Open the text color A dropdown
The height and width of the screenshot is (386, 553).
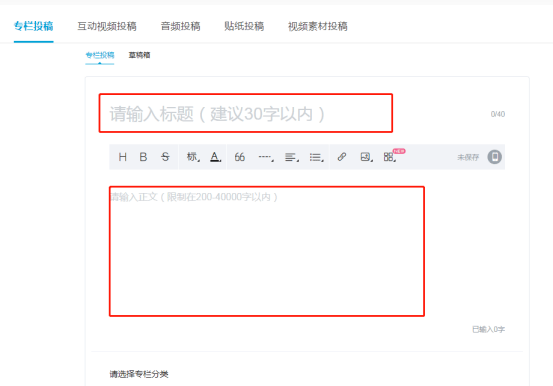click(x=215, y=157)
